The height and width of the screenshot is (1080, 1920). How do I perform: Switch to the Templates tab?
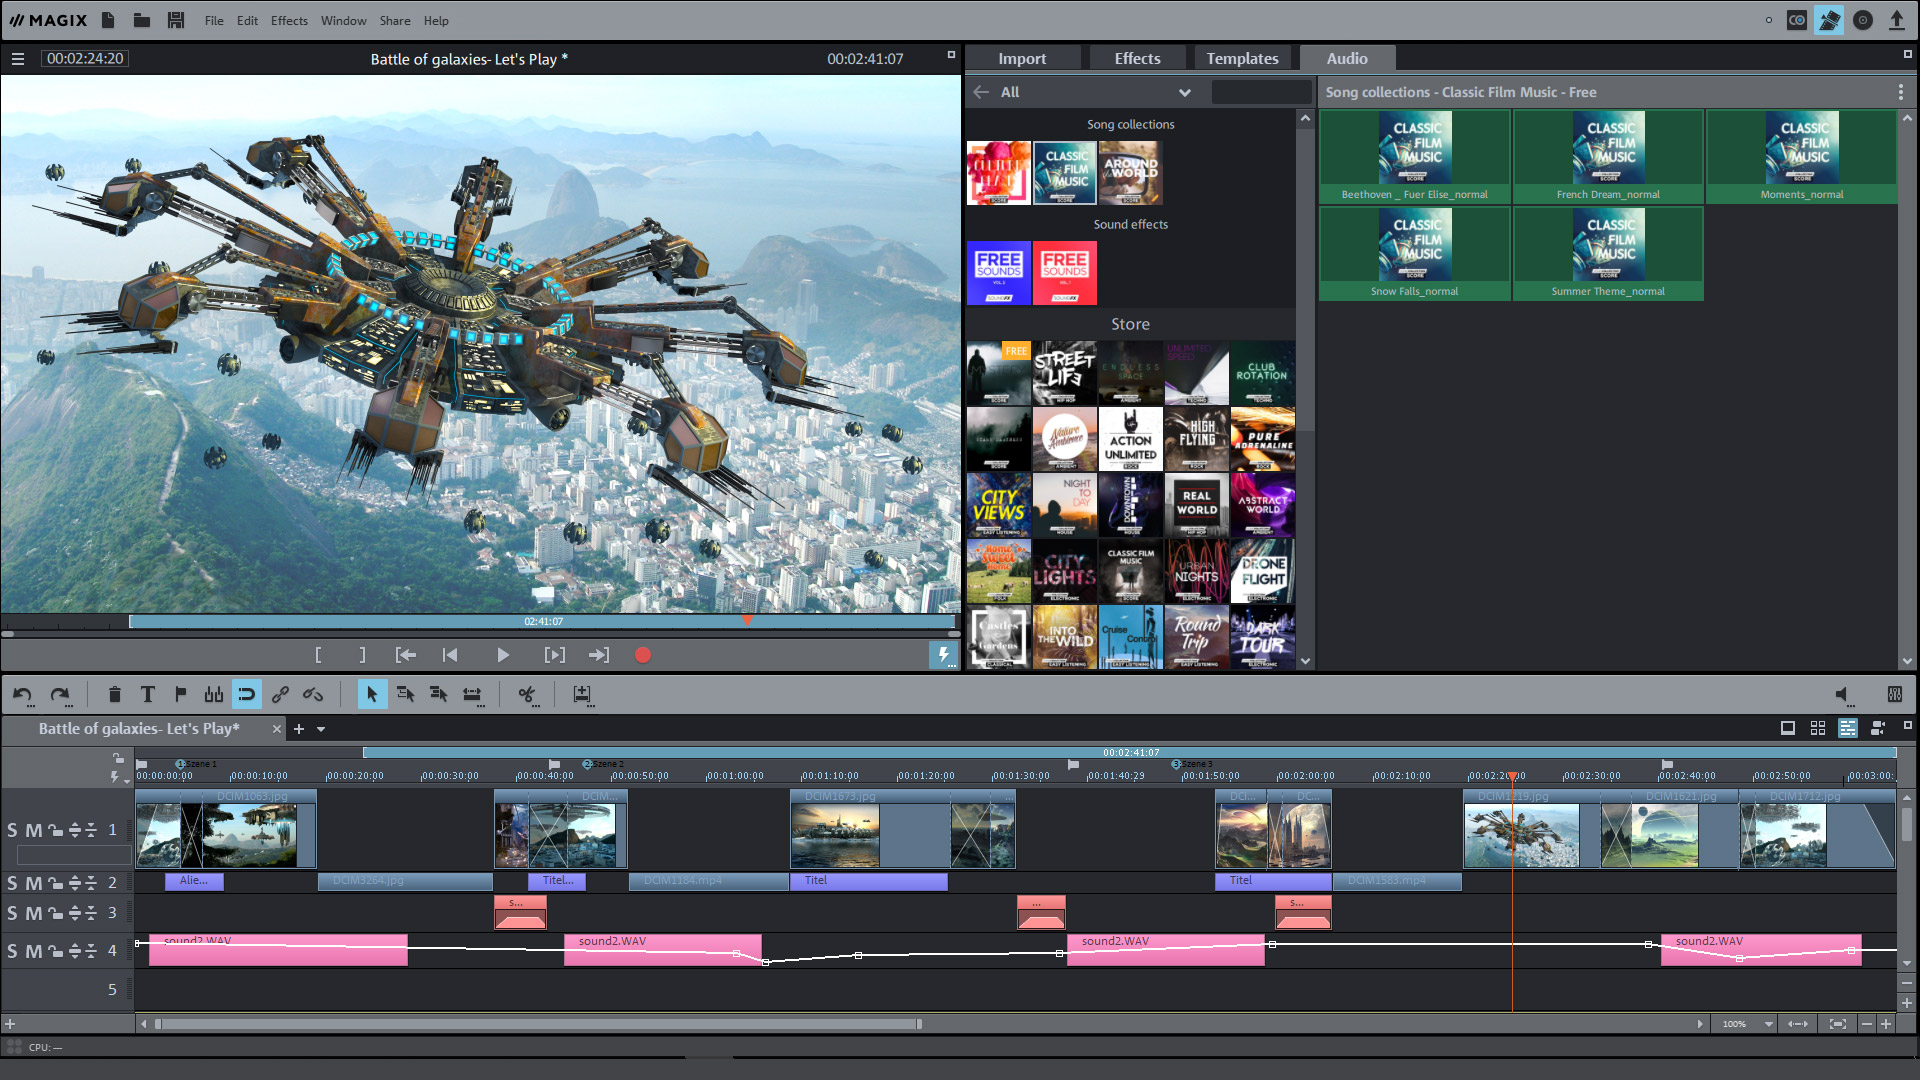tap(1243, 57)
